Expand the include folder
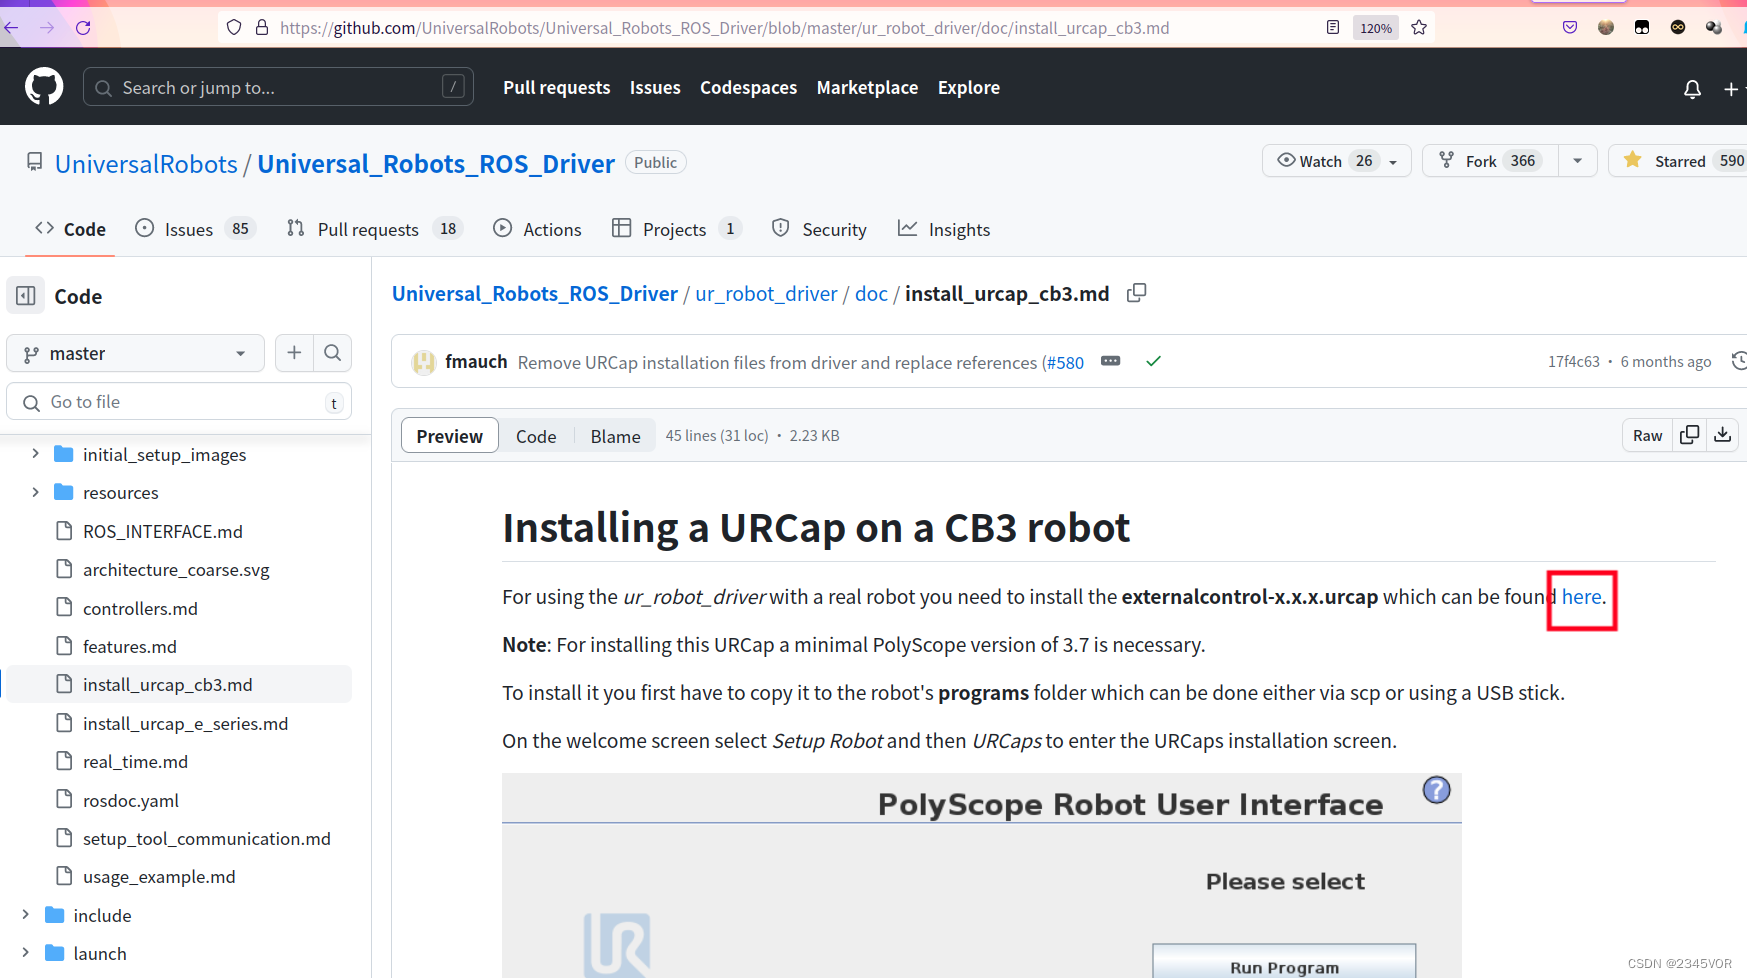The image size is (1747, 978). tap(26, 914)
